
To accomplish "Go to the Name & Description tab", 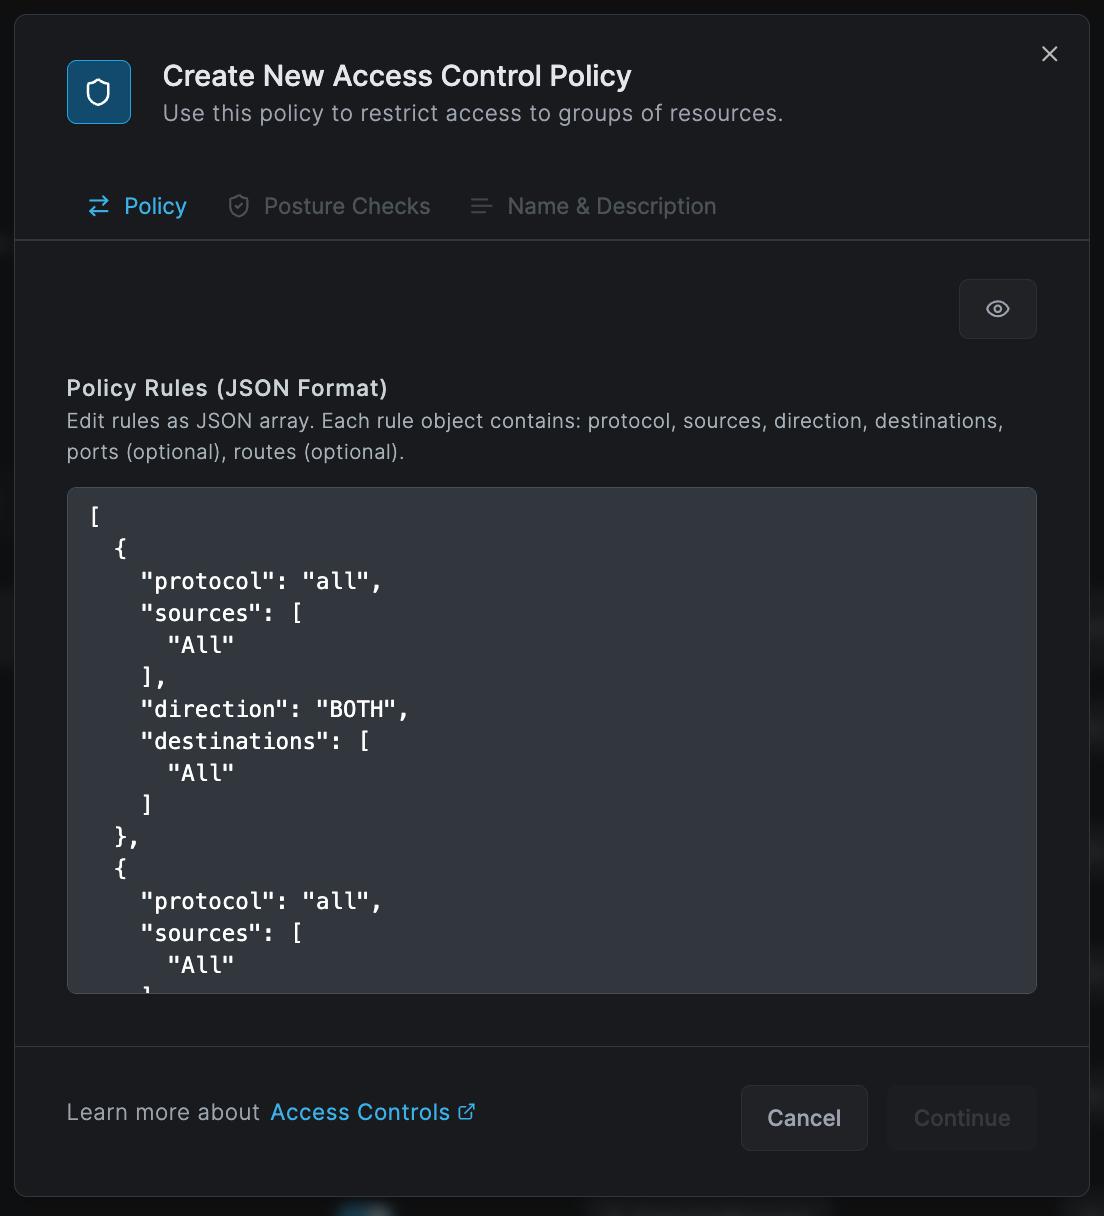I will click(611, 206).
